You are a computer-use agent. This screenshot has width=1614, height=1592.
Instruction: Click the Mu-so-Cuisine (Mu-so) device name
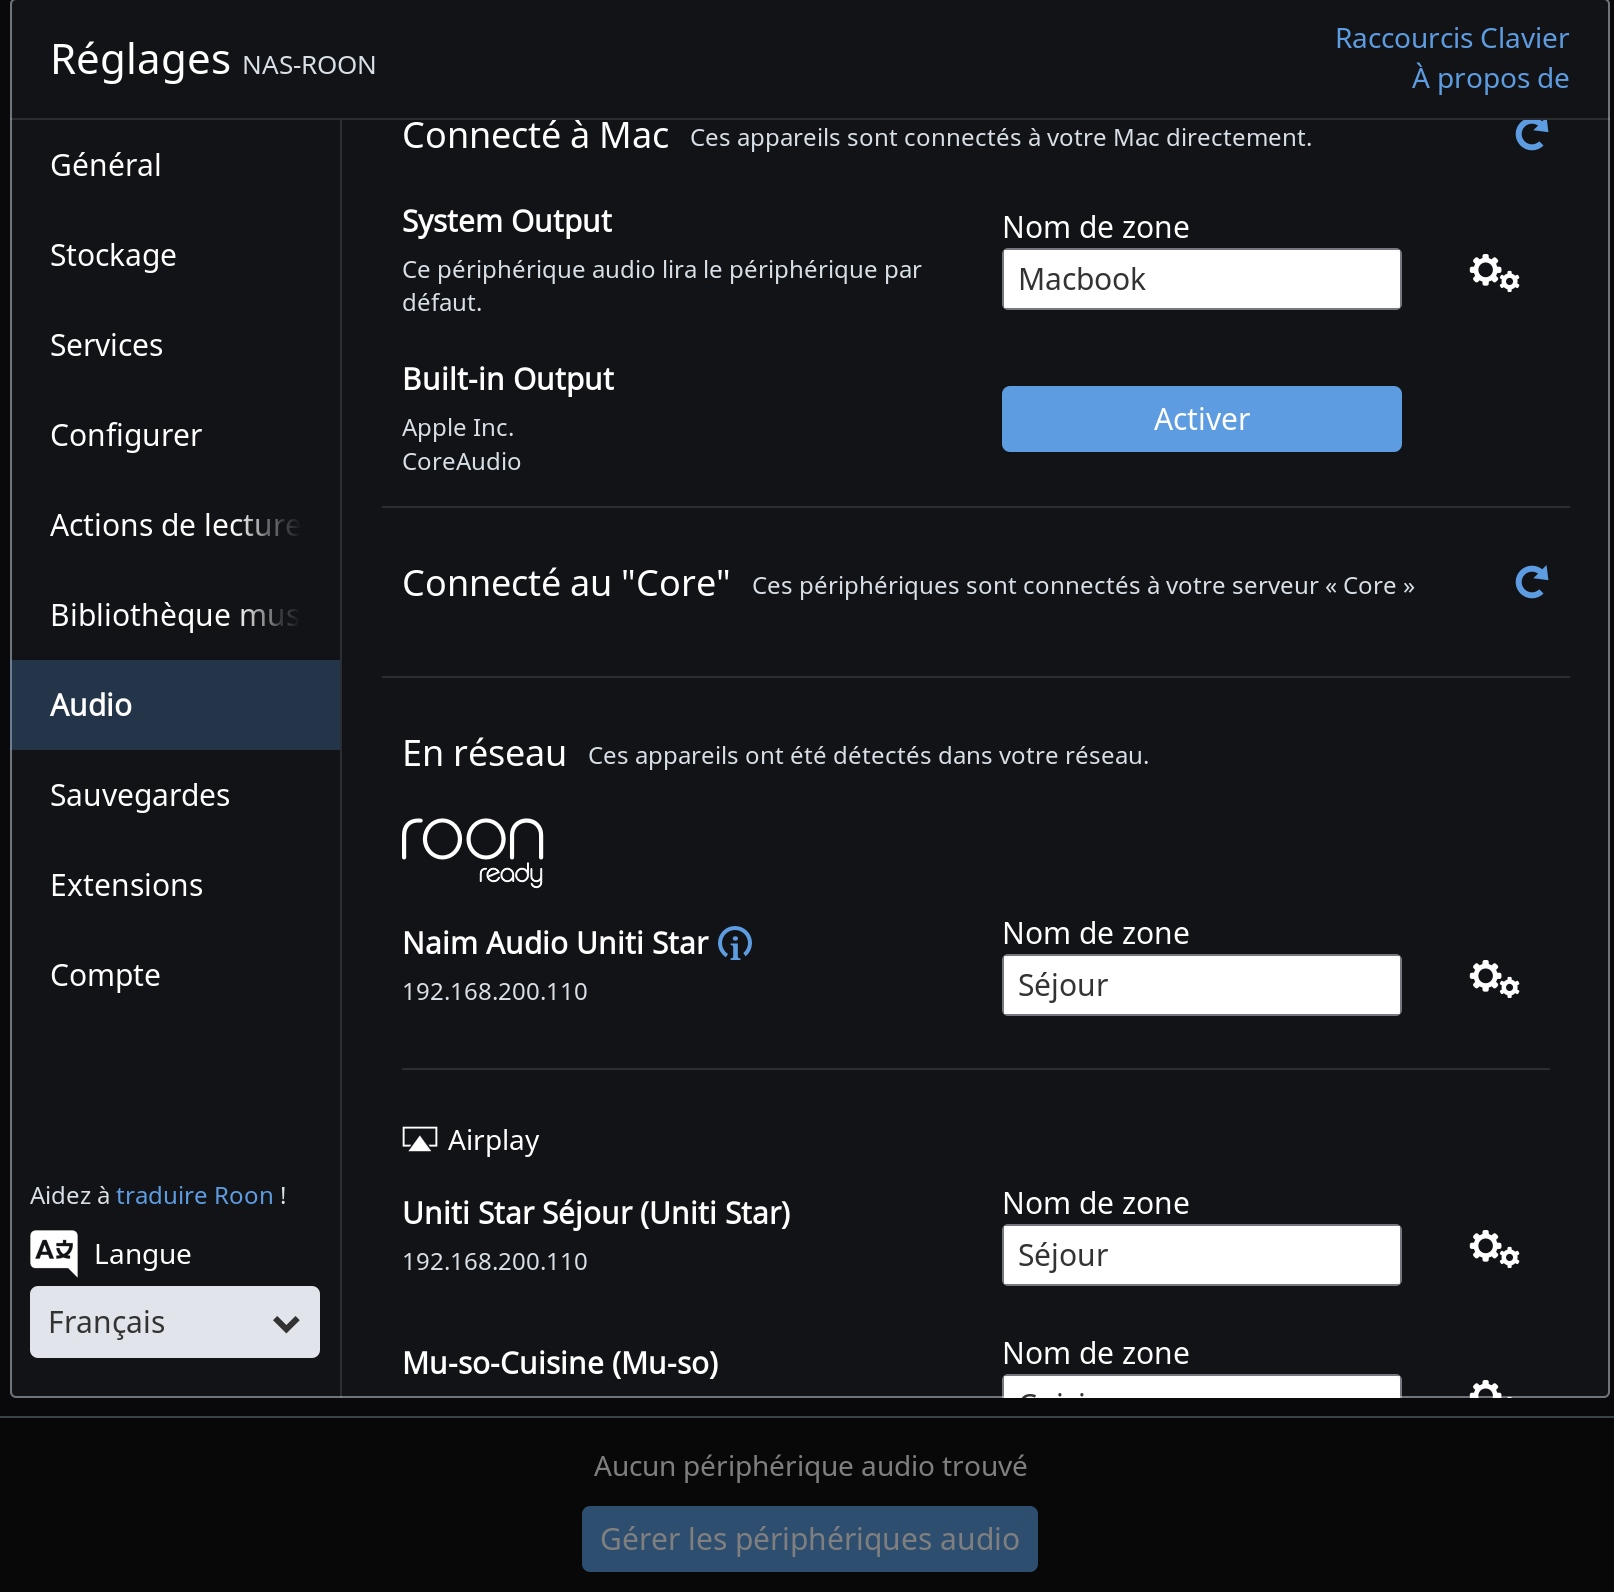click(x=560, y=1363)
